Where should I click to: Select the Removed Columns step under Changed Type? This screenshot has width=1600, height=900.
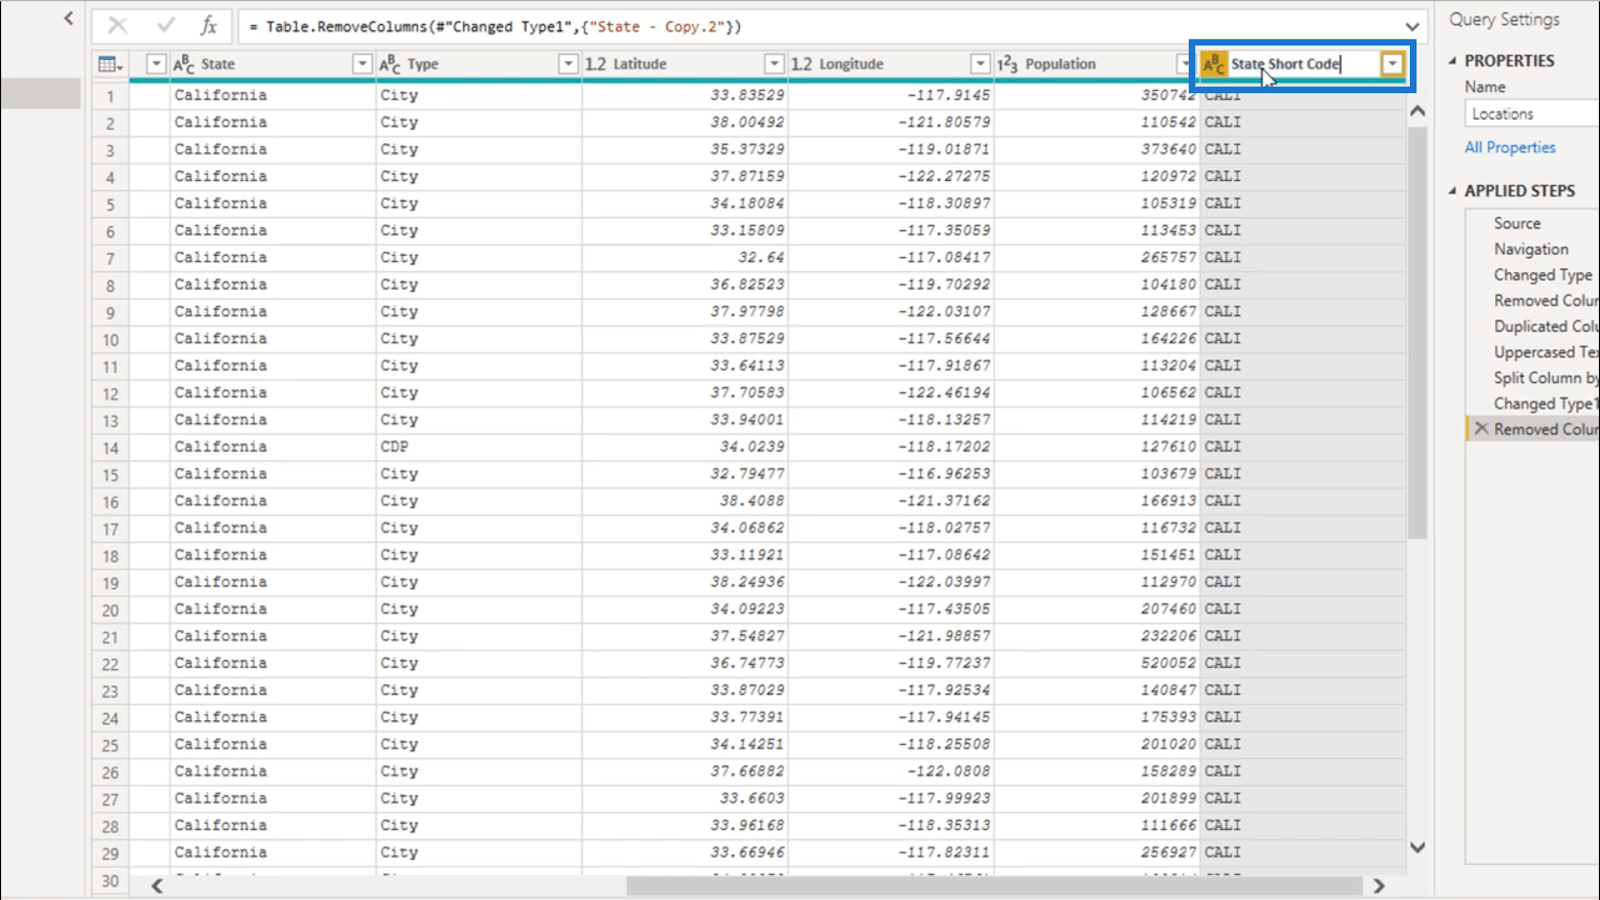point(1546,301)
